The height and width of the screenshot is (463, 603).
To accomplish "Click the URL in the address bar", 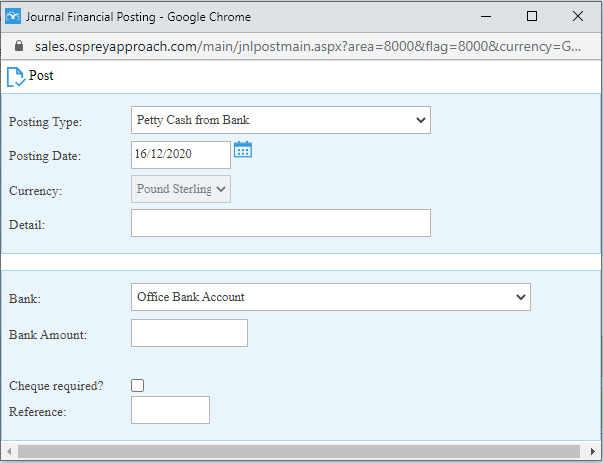I will [x=308, y=47].
